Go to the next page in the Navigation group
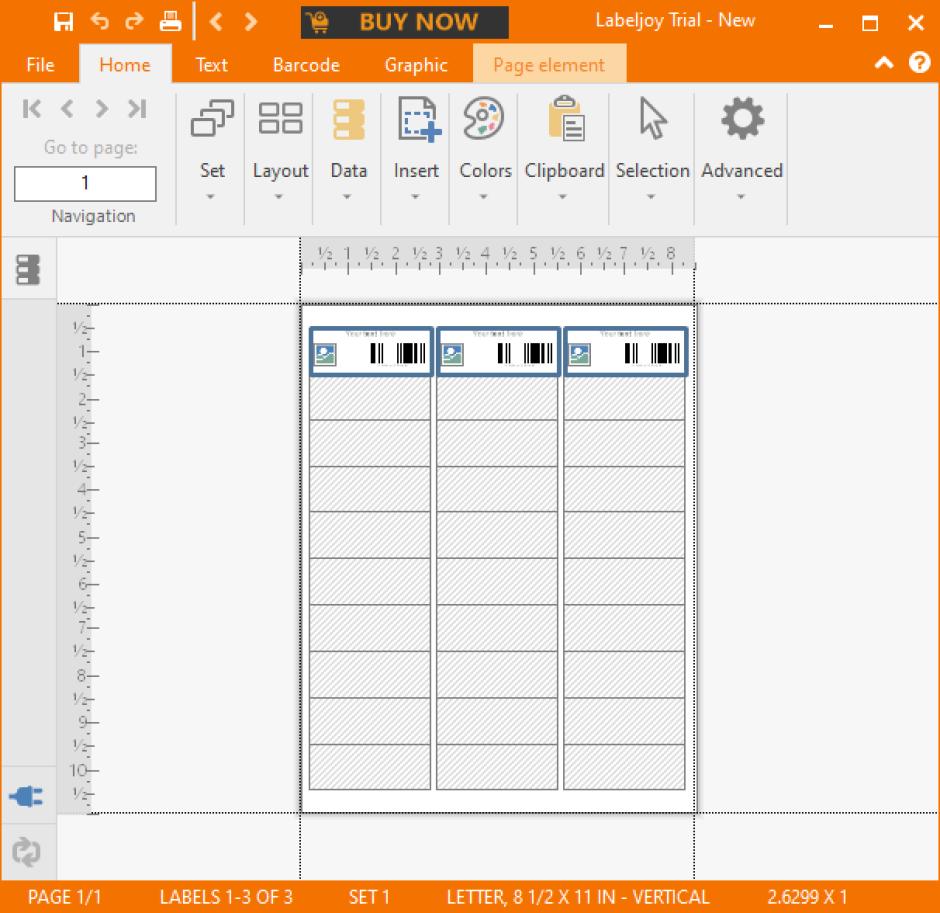The width and height of the screenshot is (940, 913). pos(102,109)
